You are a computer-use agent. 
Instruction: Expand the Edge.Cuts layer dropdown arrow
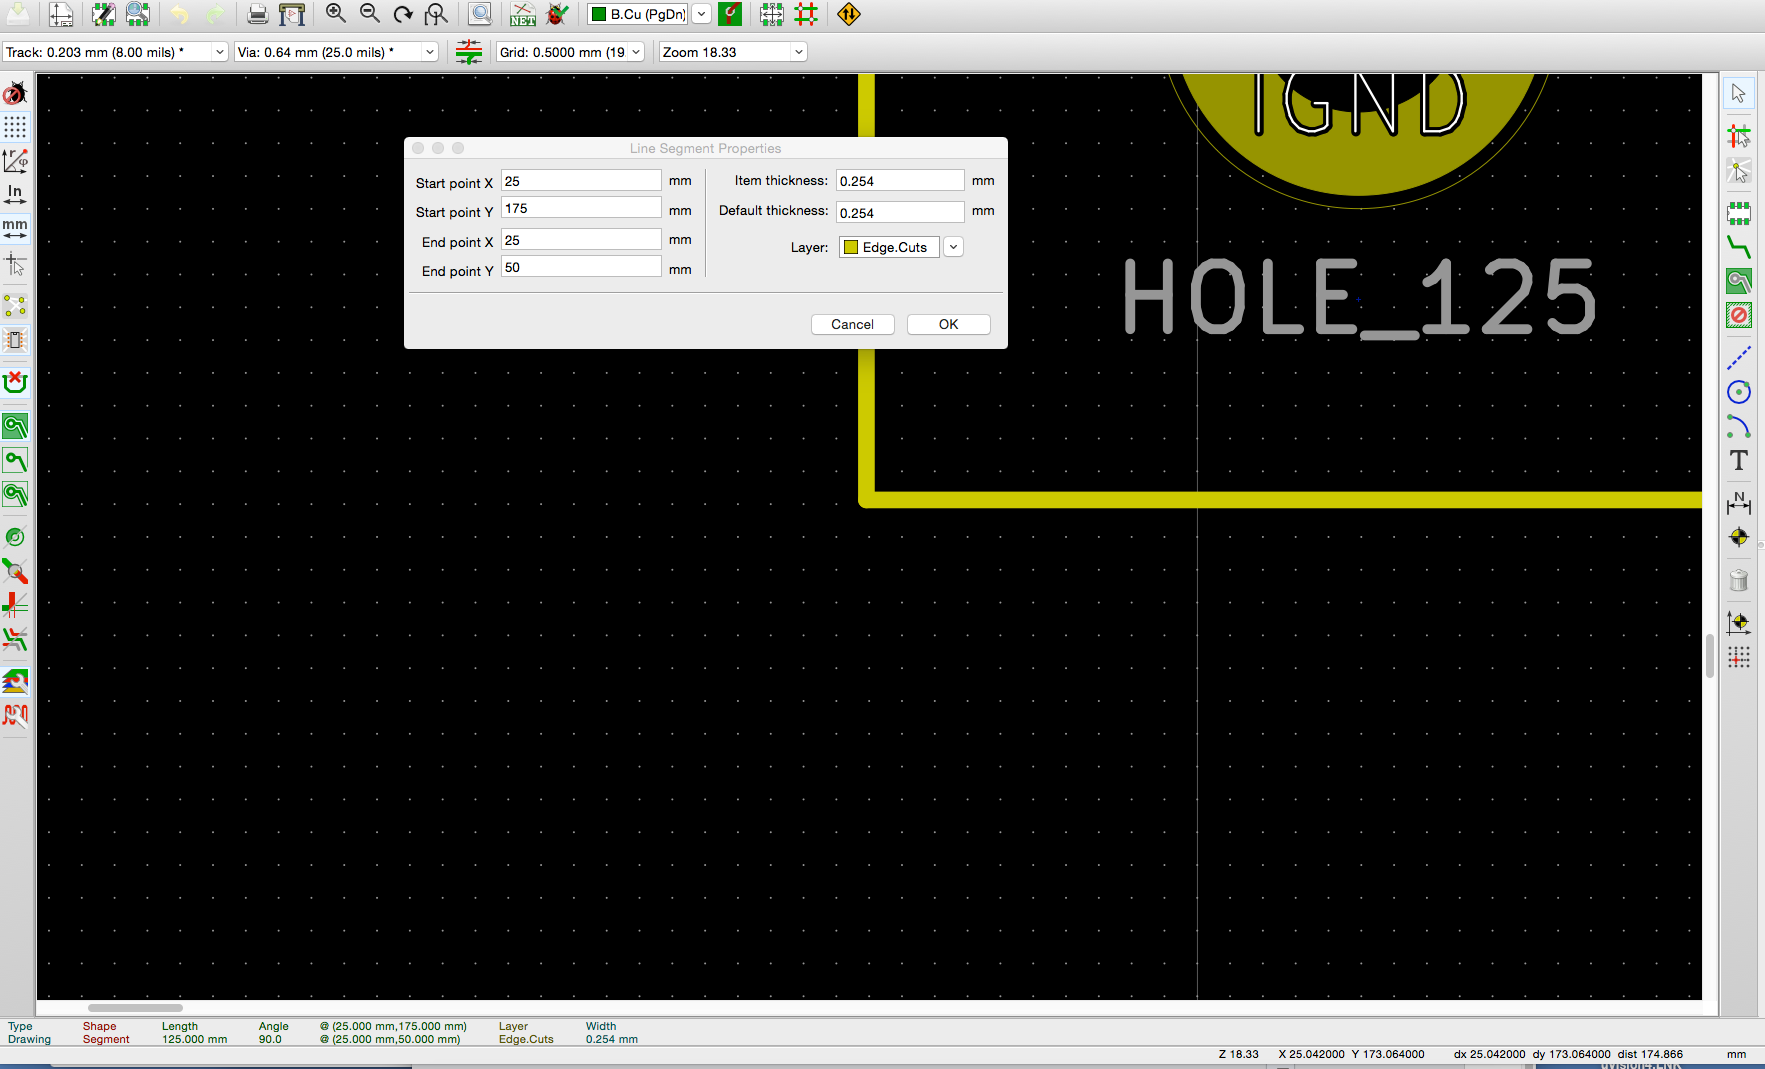pos(954,247)
